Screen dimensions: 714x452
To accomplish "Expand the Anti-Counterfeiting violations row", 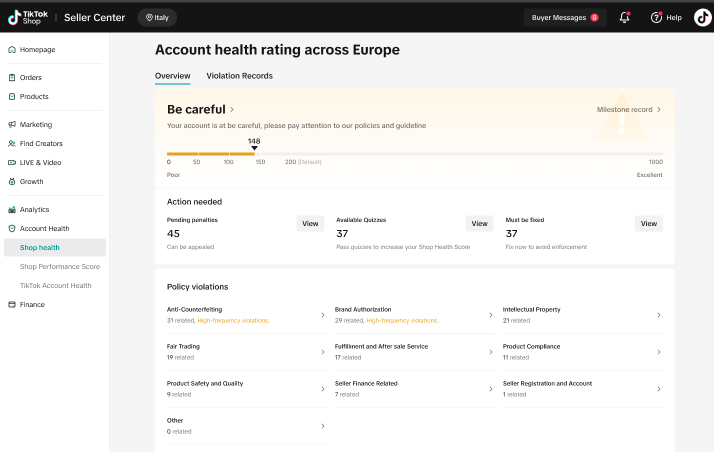I will pyautogui.click(x=322, y=315).
